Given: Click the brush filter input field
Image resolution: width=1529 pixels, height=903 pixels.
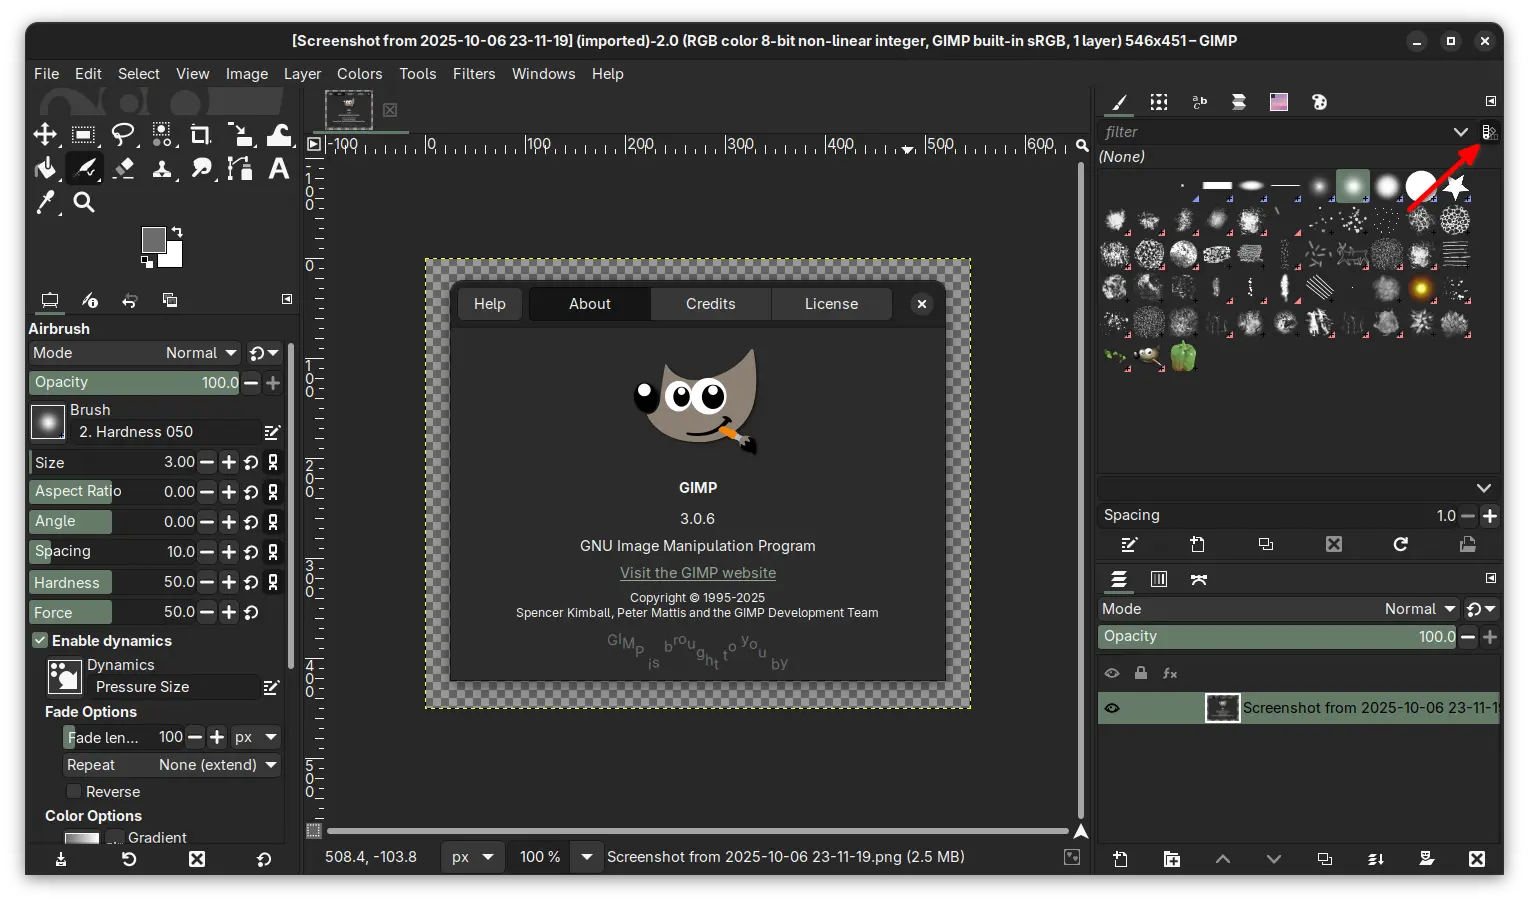Looking at the screenshot, I should [1270, 132].
